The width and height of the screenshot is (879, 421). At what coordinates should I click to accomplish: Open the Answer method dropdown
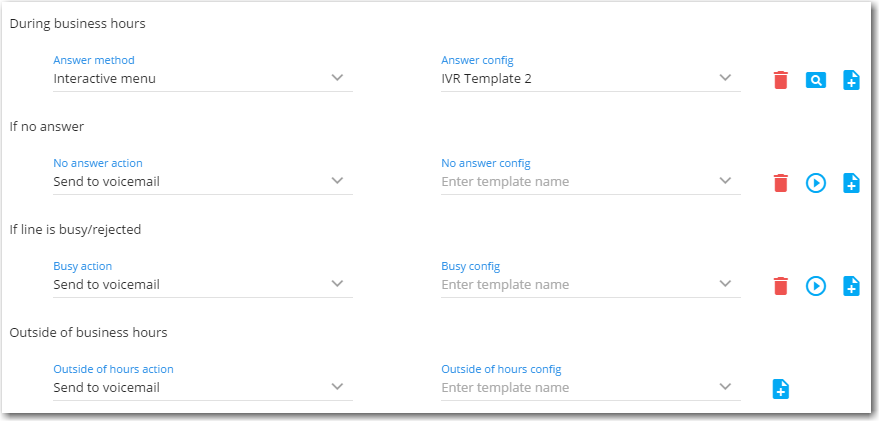pyautogui.click(x=203, y=78)
